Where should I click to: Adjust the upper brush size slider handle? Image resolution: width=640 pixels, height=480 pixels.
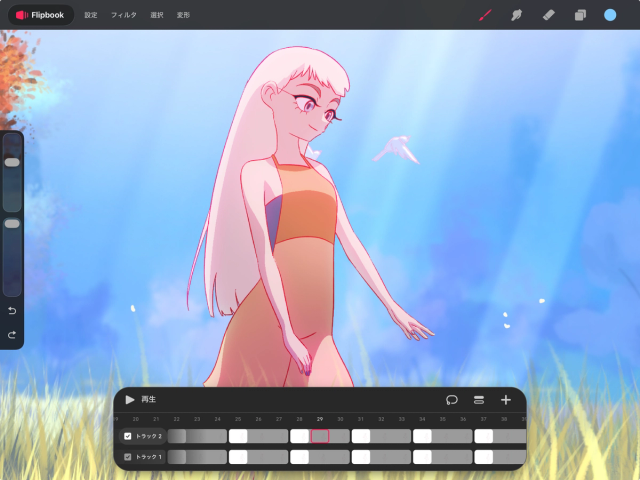point(12,162)
